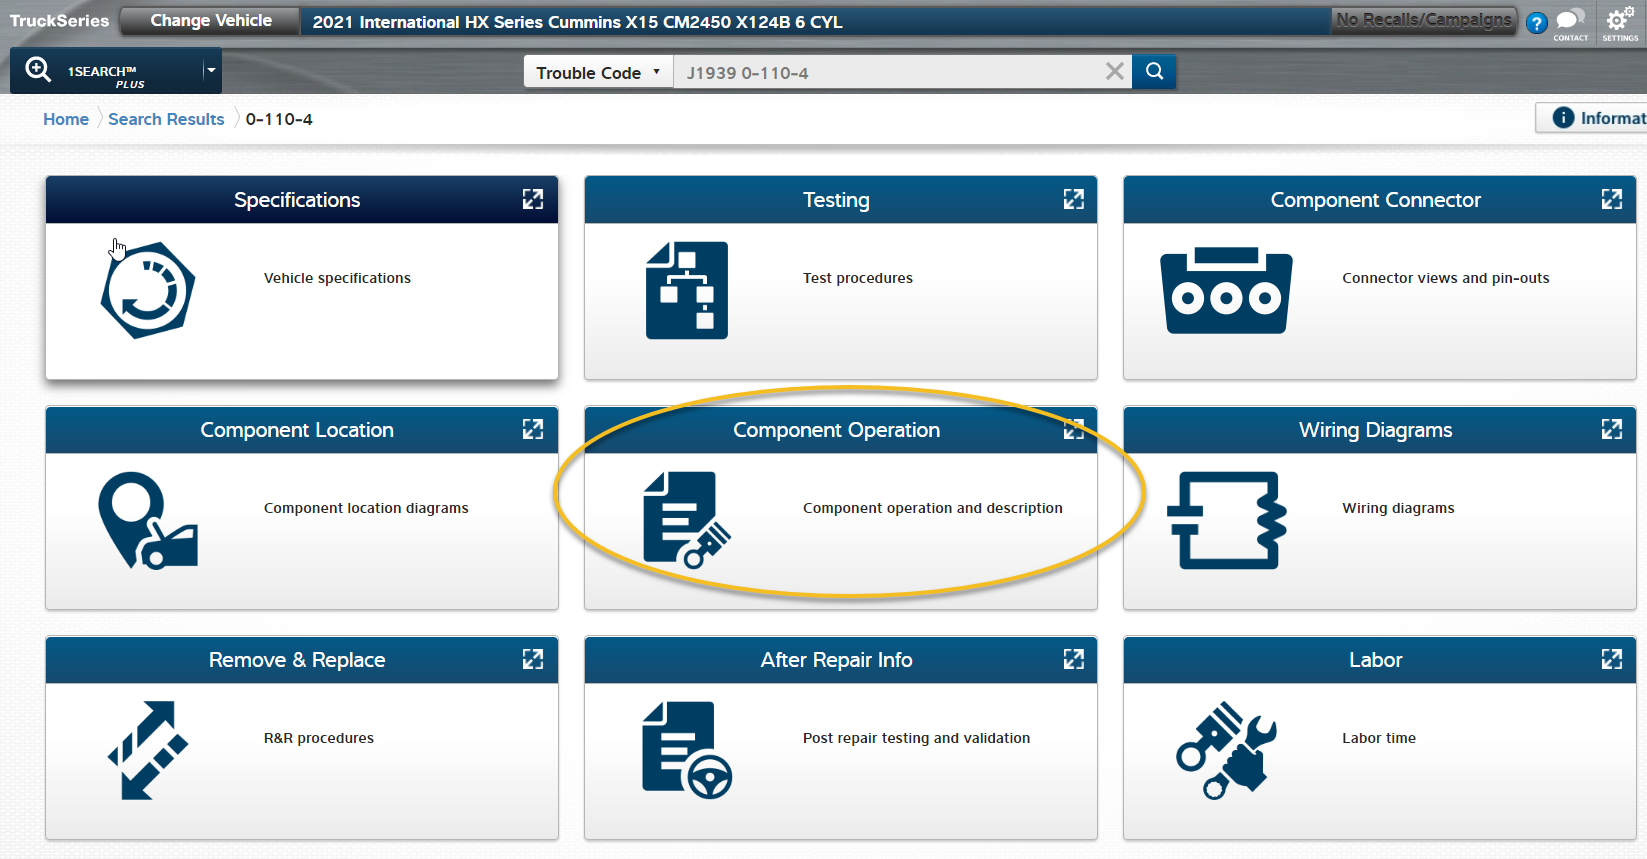Expand the Wiring Diagrams card
1647x859 pixels.
coord(1611,429)
